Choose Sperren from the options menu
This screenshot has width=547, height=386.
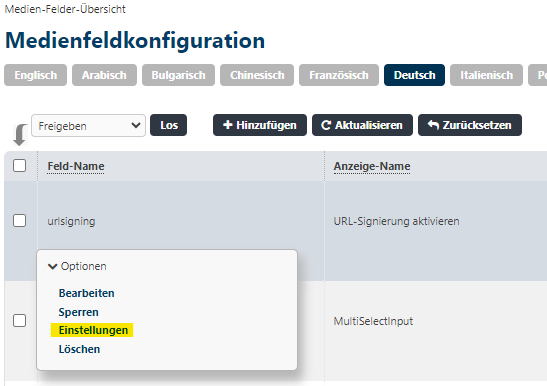point(78,312)
